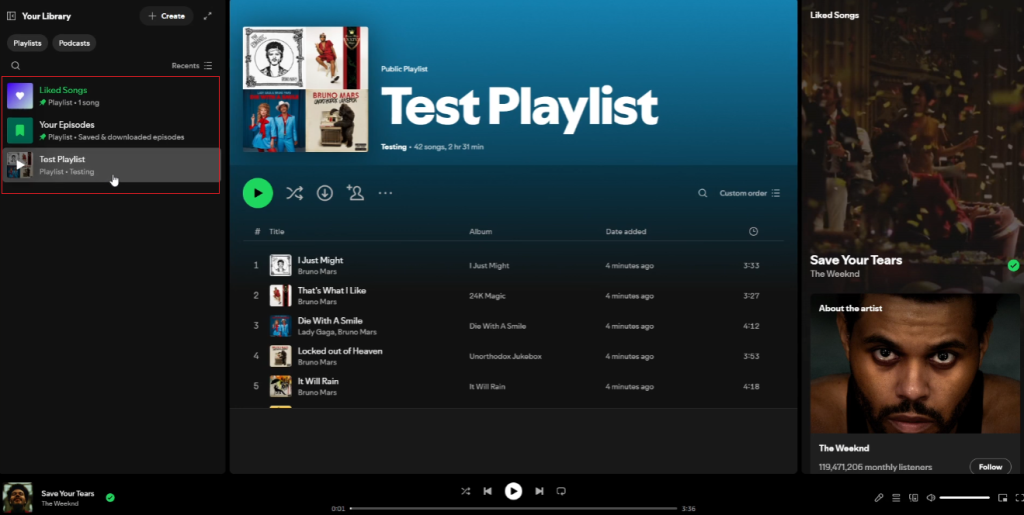Adjust the volume slider

point(965,498)
